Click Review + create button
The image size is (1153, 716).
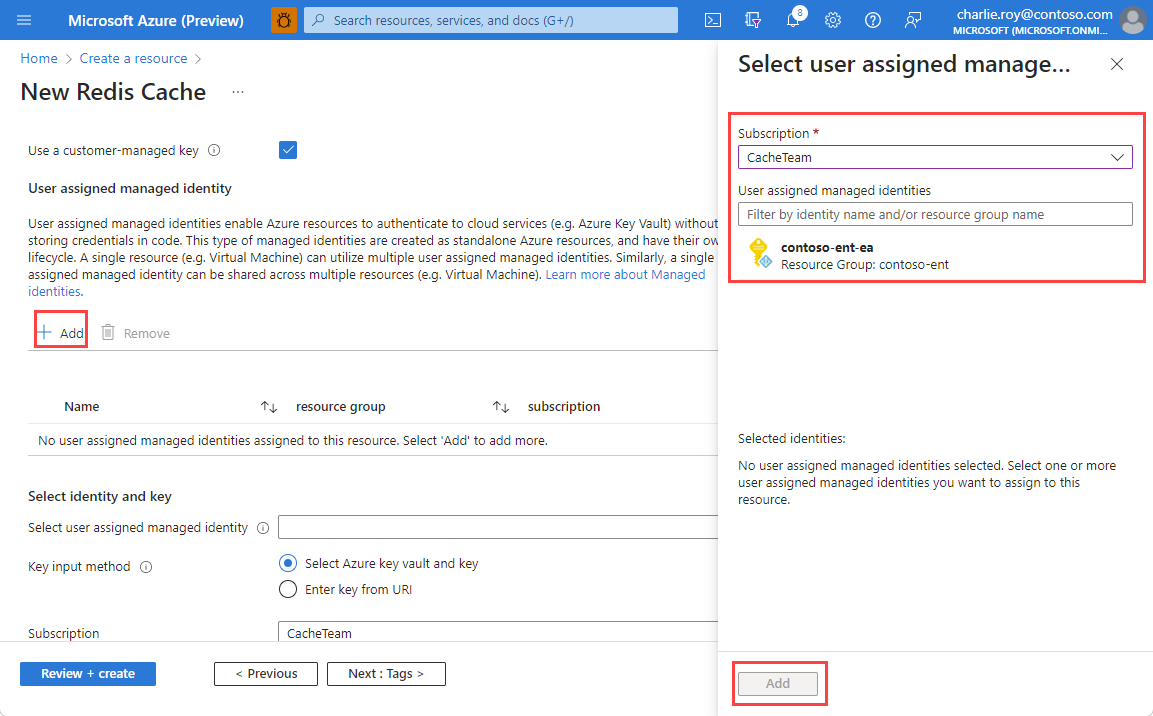pyautogui.click(x=87, y=673)
